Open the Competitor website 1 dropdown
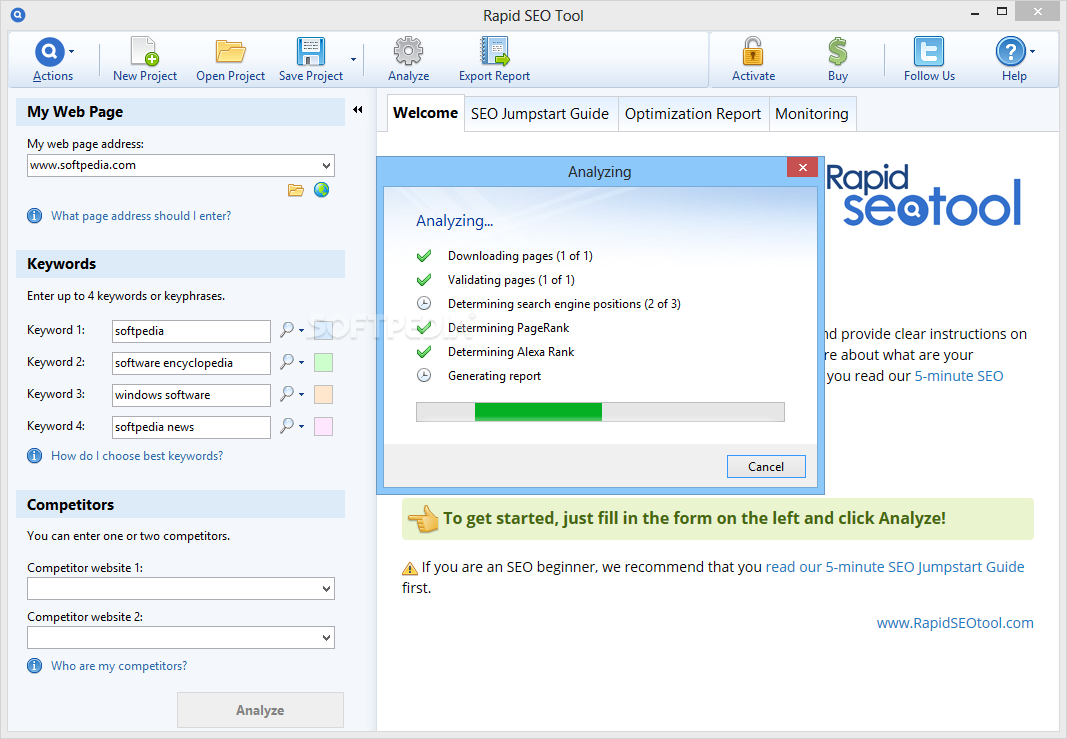This screenshot has height=739, width=1067. (327, 589)
